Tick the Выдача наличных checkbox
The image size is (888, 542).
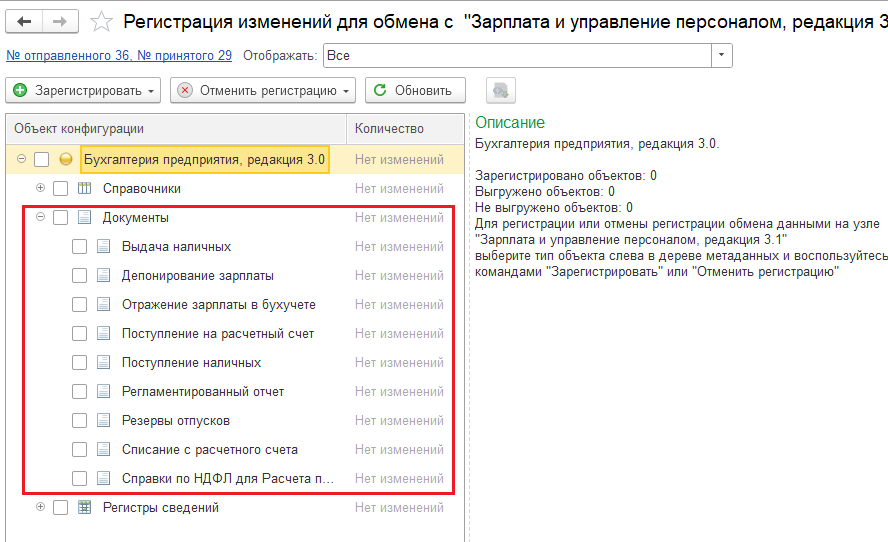(x=79, y=246)
